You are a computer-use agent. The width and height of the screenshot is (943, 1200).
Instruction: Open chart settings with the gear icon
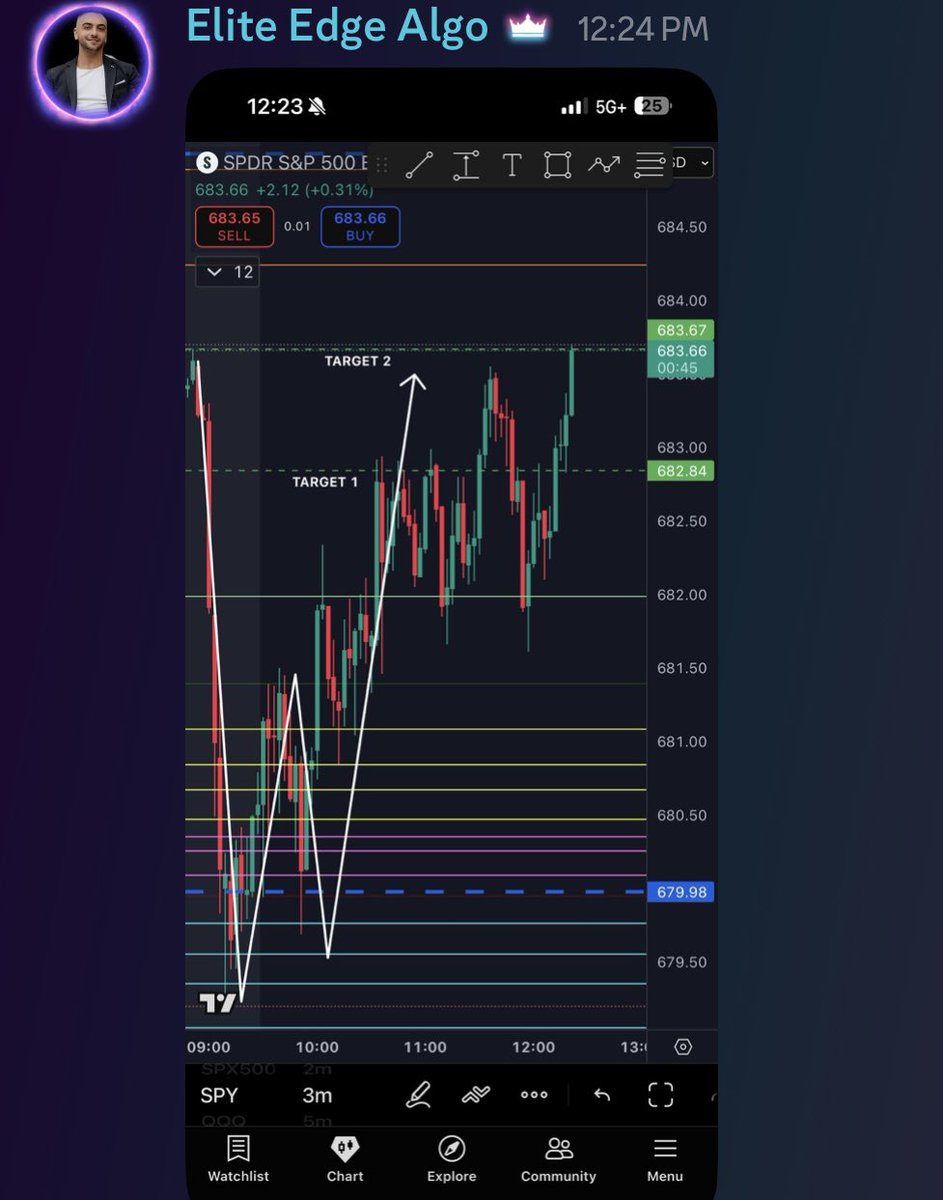[x=682, y=1046]
